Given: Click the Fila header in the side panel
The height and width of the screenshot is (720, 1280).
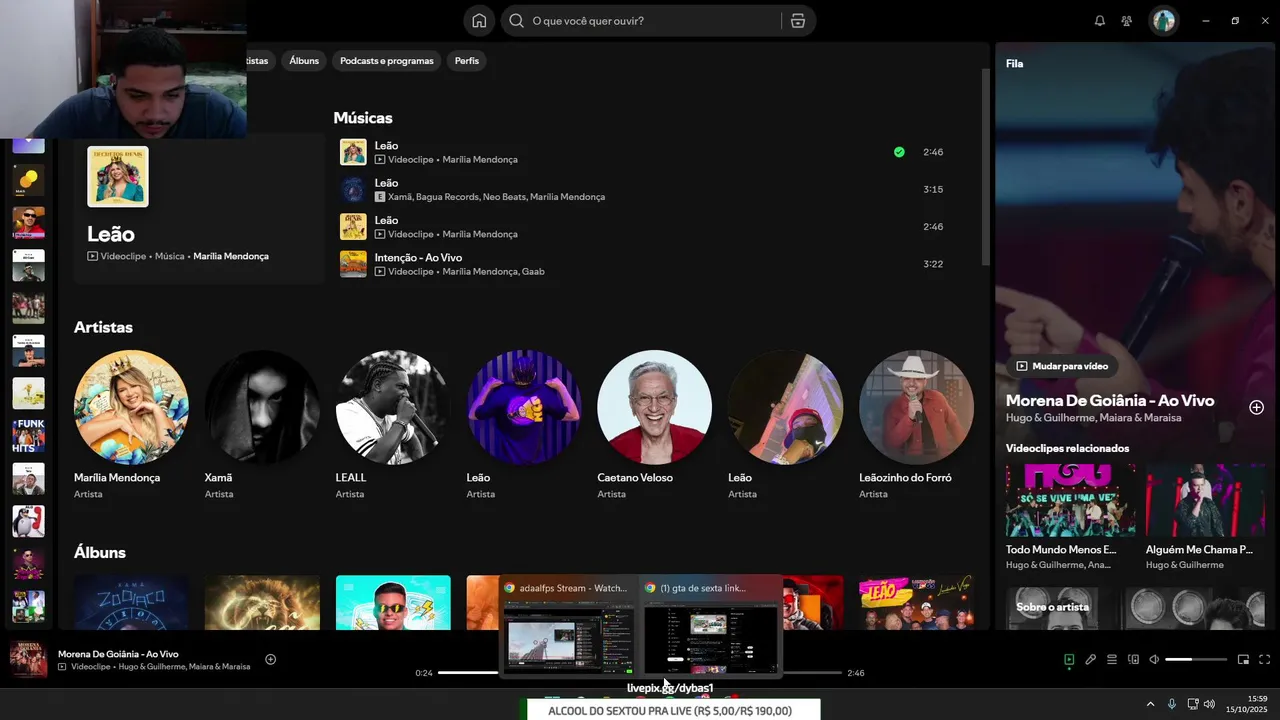Looking at the screenshot, I should pyautogui.click(x=1014, y=64).
